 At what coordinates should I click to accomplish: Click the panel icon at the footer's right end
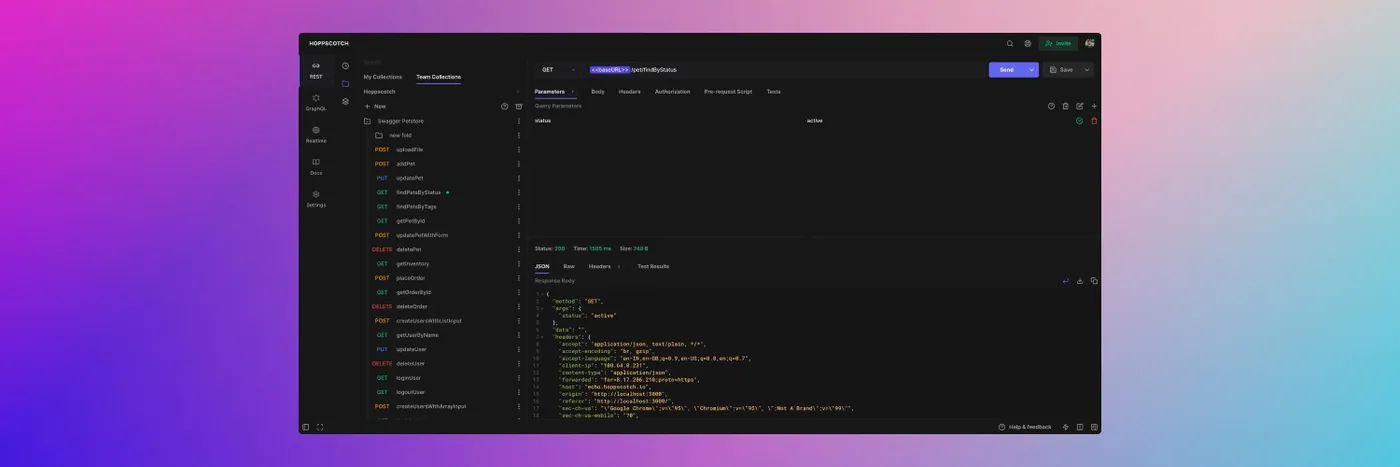pos(1094,427)
